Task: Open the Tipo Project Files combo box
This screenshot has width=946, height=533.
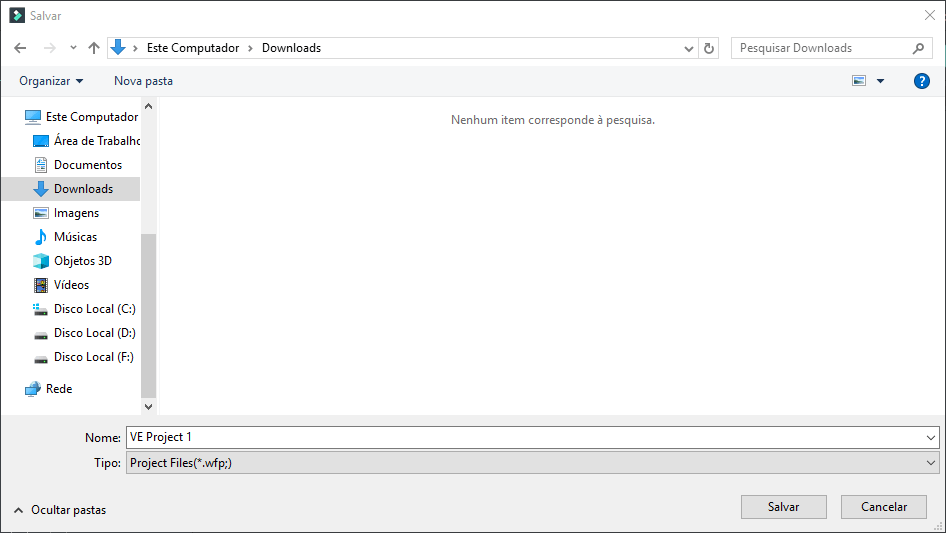Action: (532, 463)
